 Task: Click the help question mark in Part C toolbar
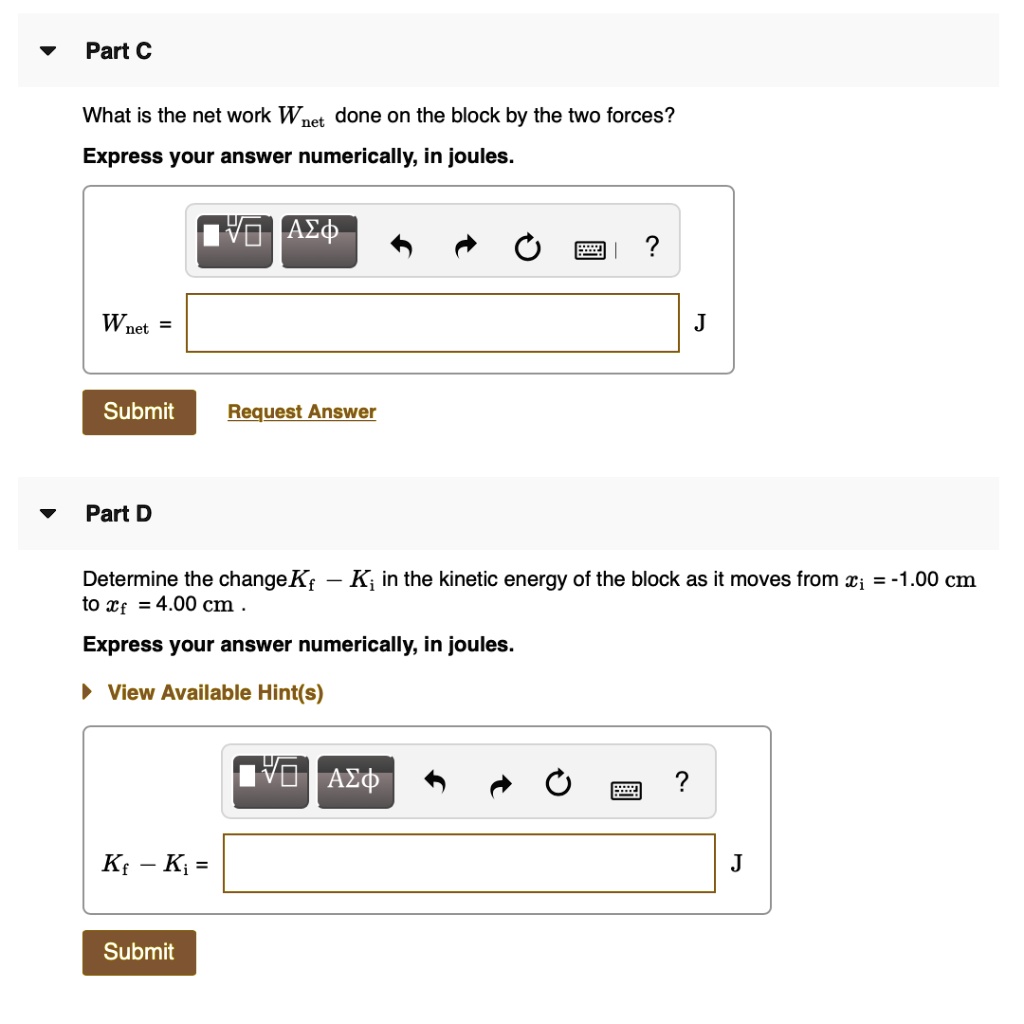tap(652, 246)
